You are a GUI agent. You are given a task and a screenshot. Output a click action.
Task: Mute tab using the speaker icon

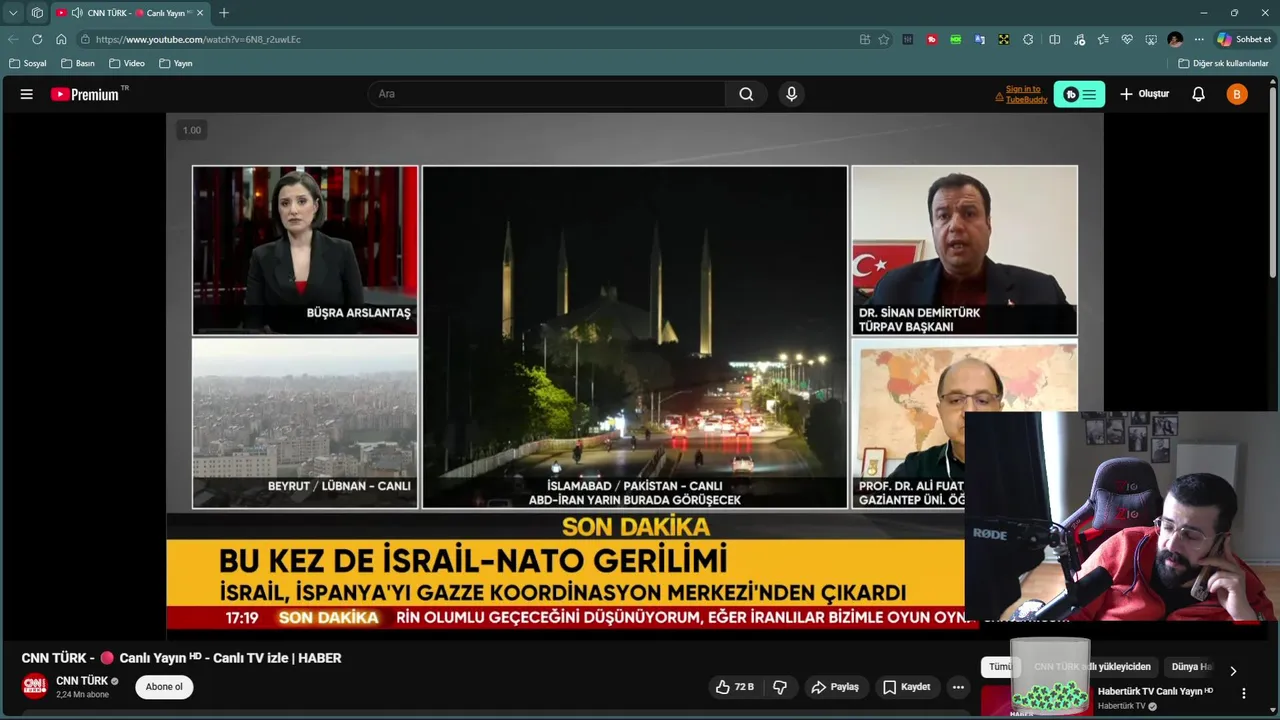[77, 13]
